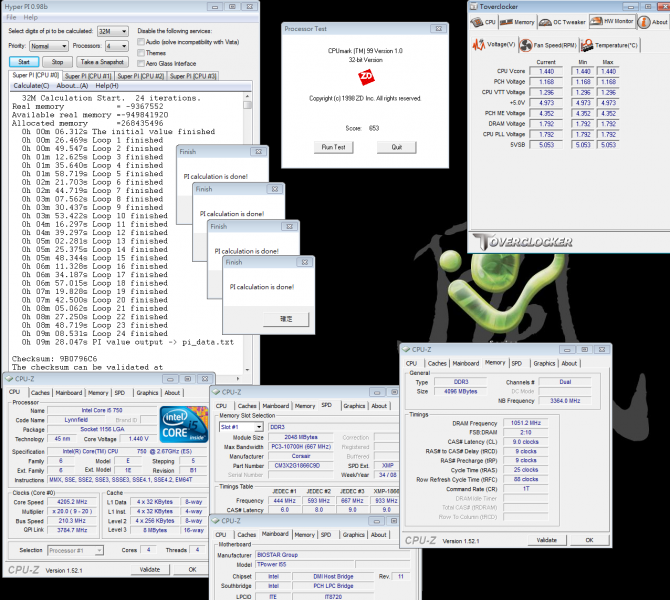670x600 pixels.
Task: Enable the Audio service disable checkbox
Action: coord(140,42)
